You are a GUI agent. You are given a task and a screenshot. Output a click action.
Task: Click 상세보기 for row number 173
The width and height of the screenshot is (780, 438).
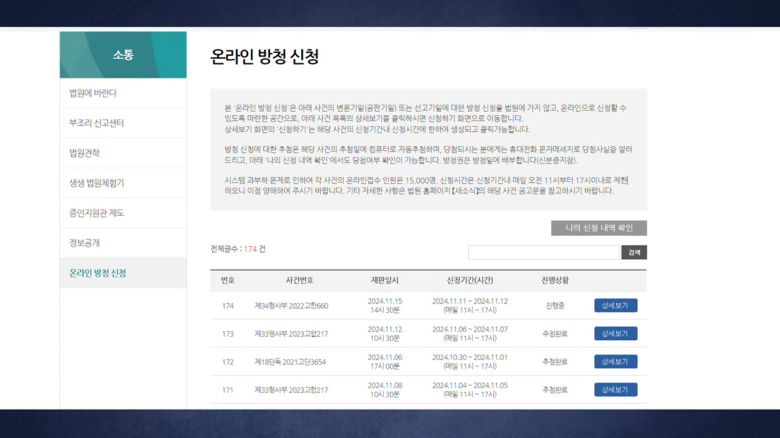(x=615, y=334)
